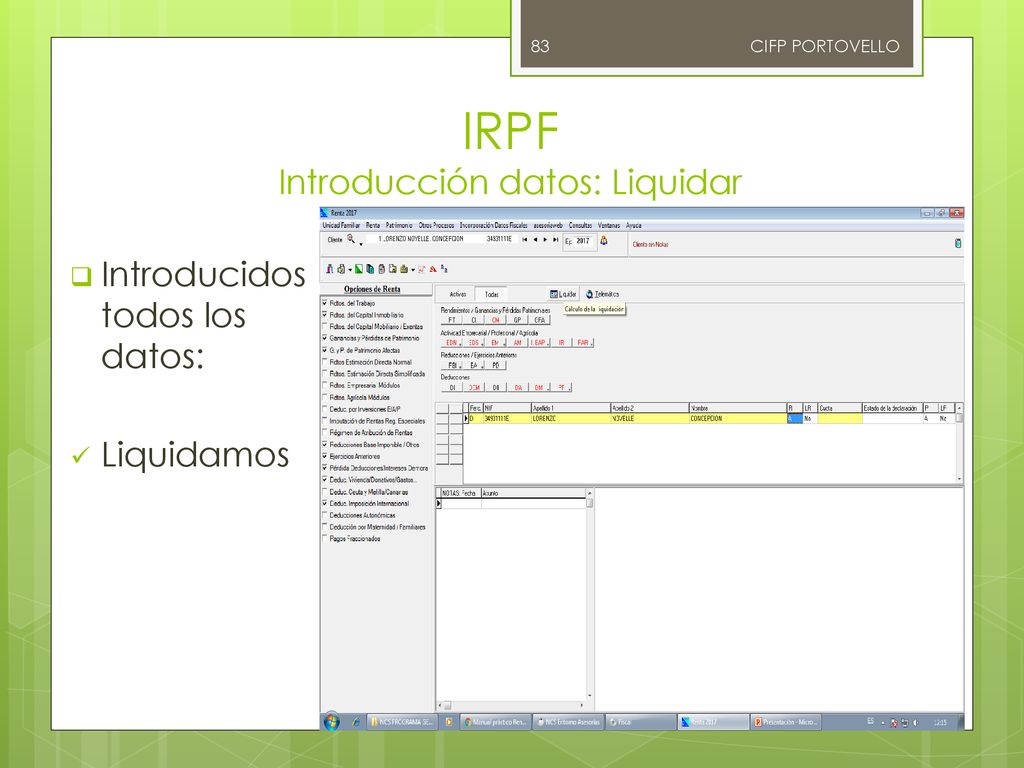Open Internet Explorer from the taskbar
This screenshot has width=1024, height=768.
pos(356,722)
